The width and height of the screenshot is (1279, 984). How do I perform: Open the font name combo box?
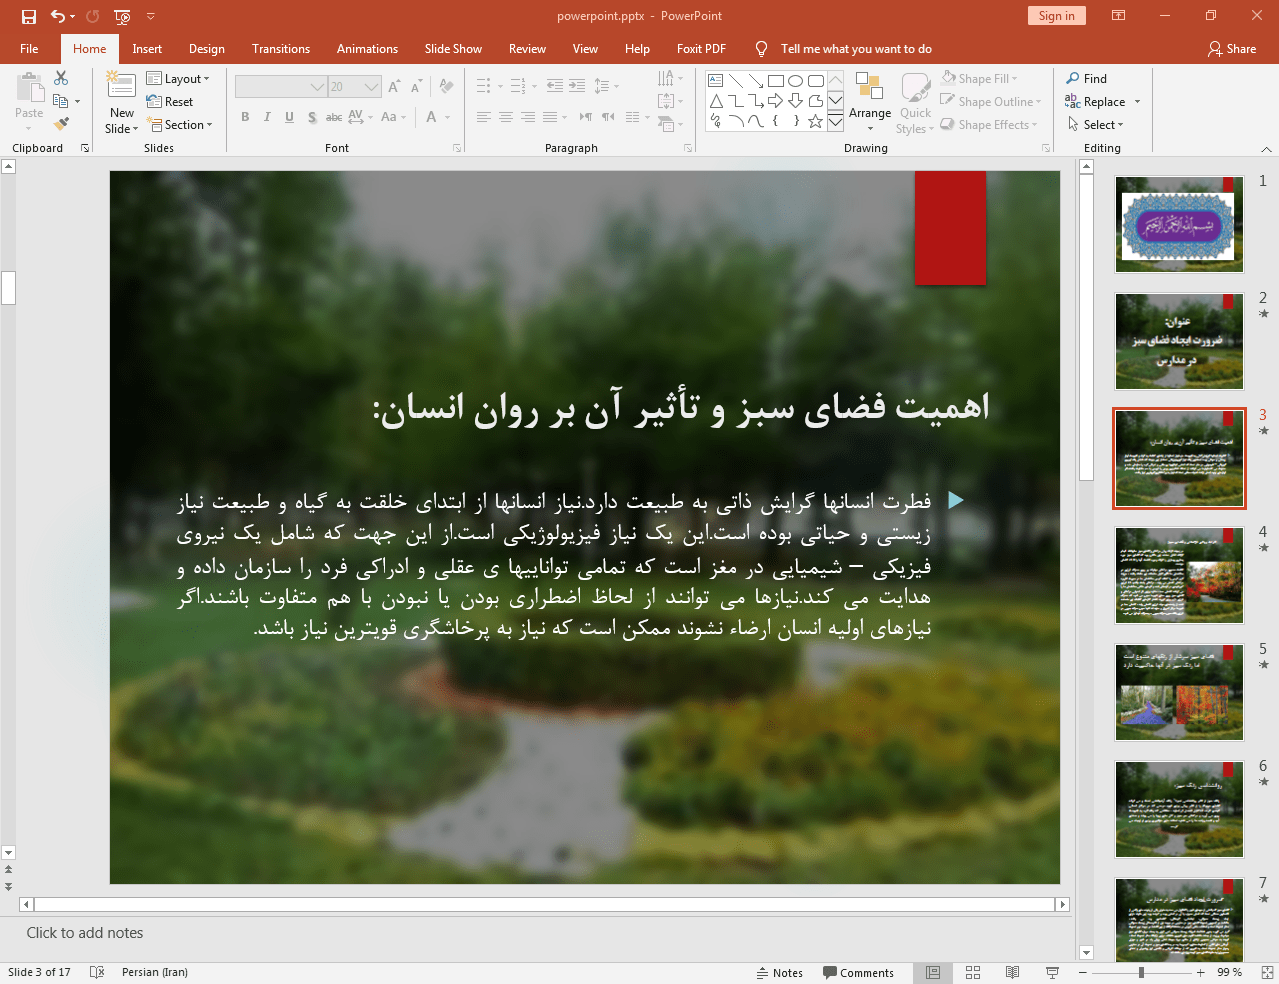281,87
